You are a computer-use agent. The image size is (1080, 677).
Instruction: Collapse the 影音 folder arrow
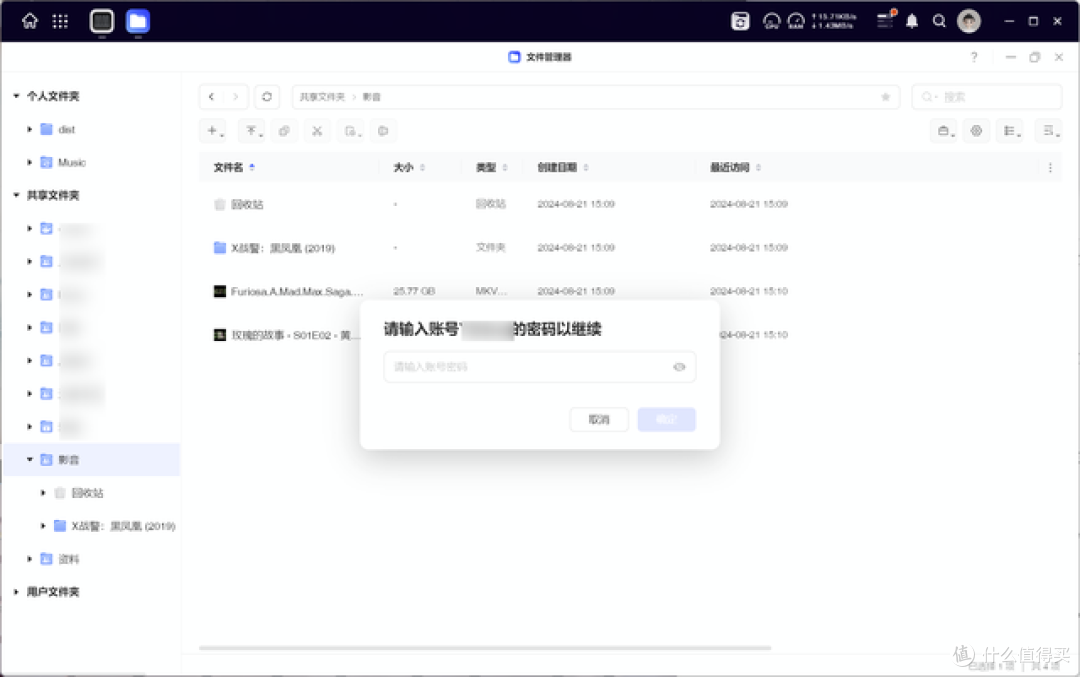[30, 459]
